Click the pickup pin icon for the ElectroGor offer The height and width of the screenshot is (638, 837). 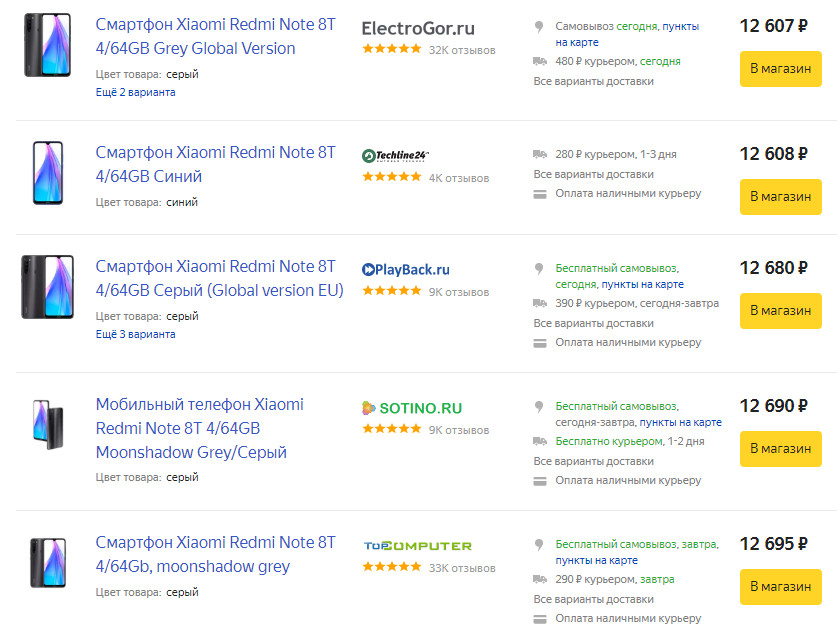click(539, 26)
